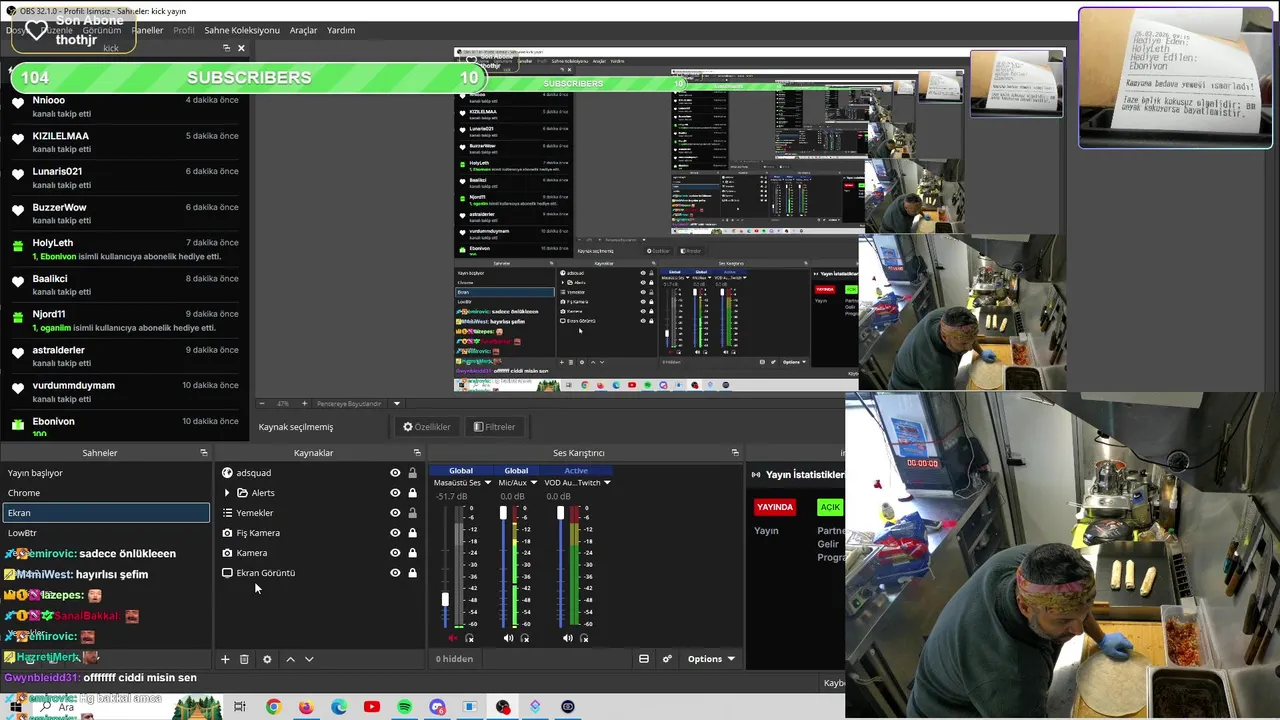The height and width of the screenshot is (720, 1280).
Task: Remove selected source with trash icon
Action: 244,659
